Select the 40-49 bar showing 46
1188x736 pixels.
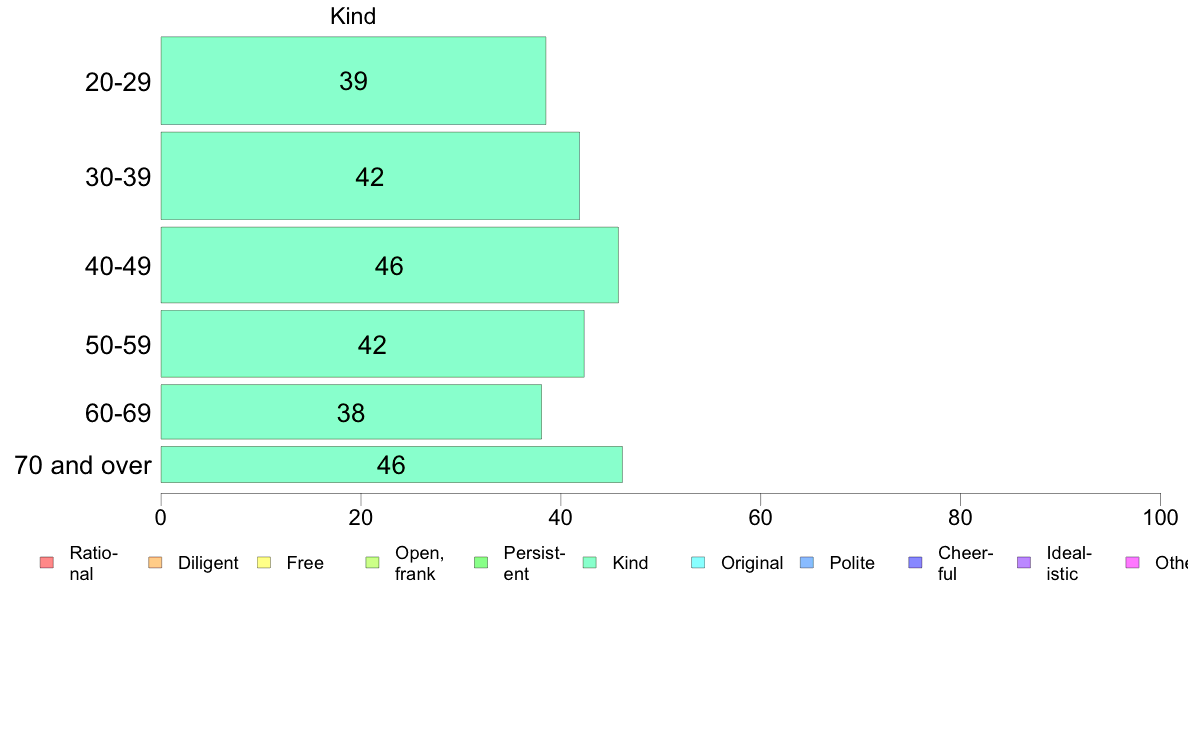click(x=389, y=265)
